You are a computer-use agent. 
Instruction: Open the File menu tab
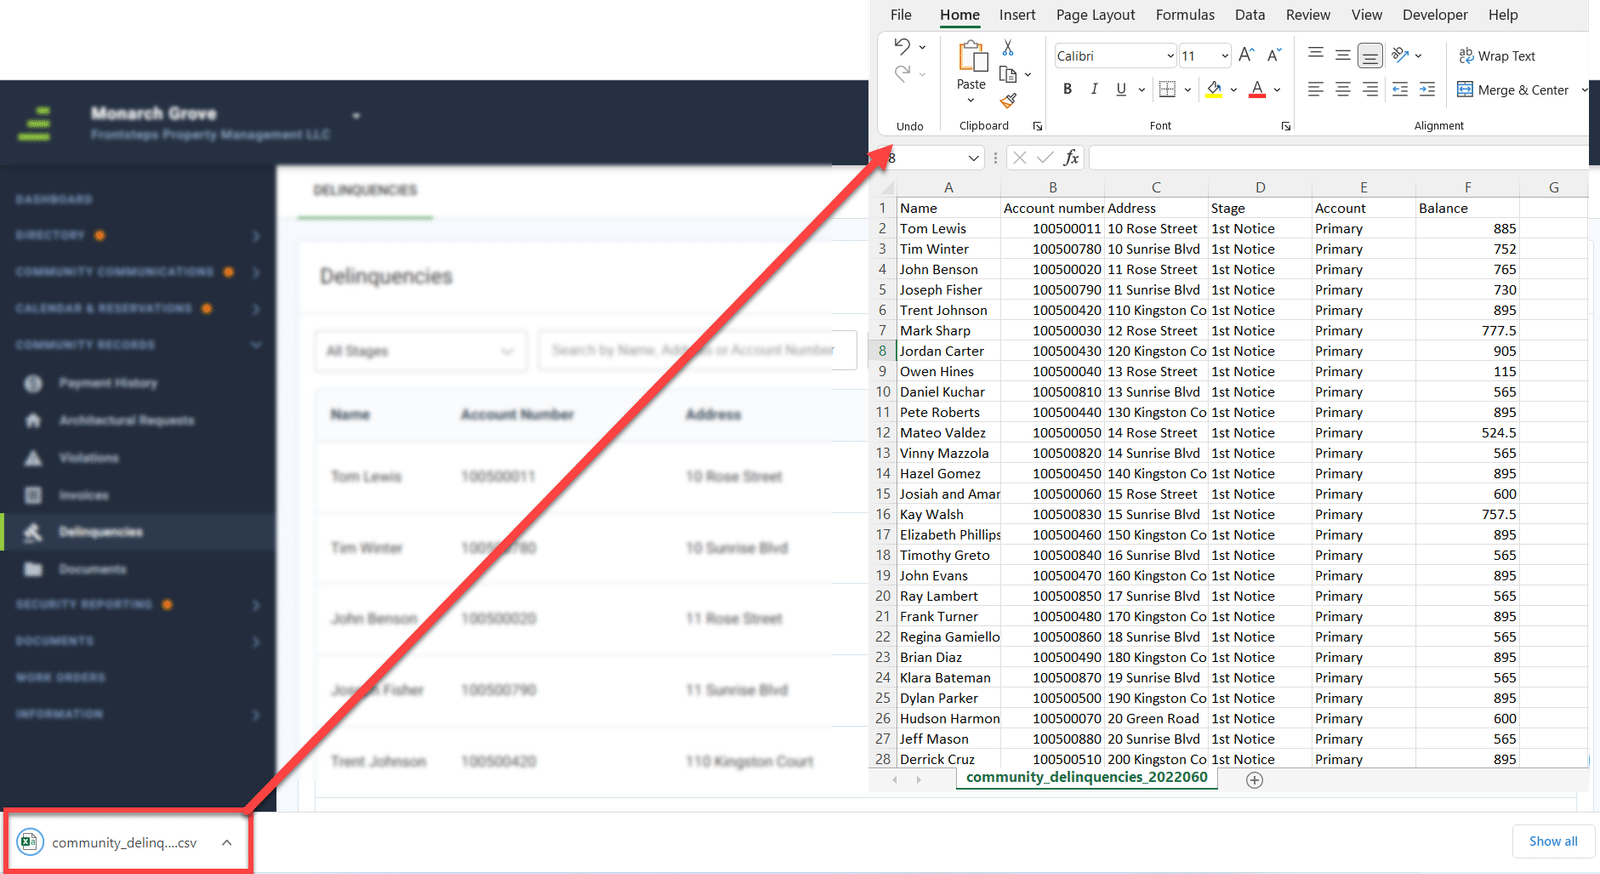901,15
